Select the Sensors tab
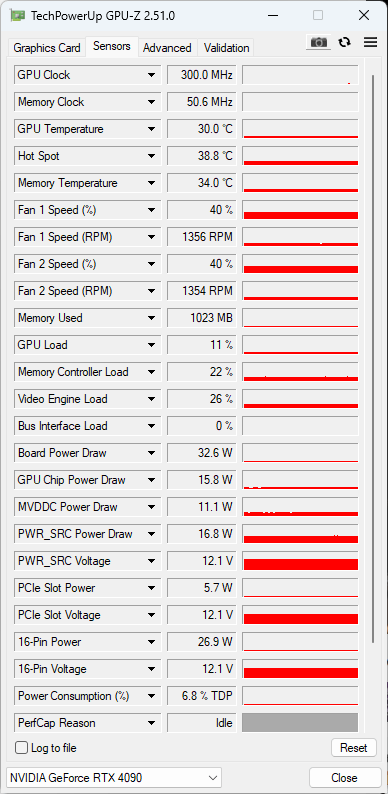The height and width of the screenshot is (794, 388). coord(112,46)
